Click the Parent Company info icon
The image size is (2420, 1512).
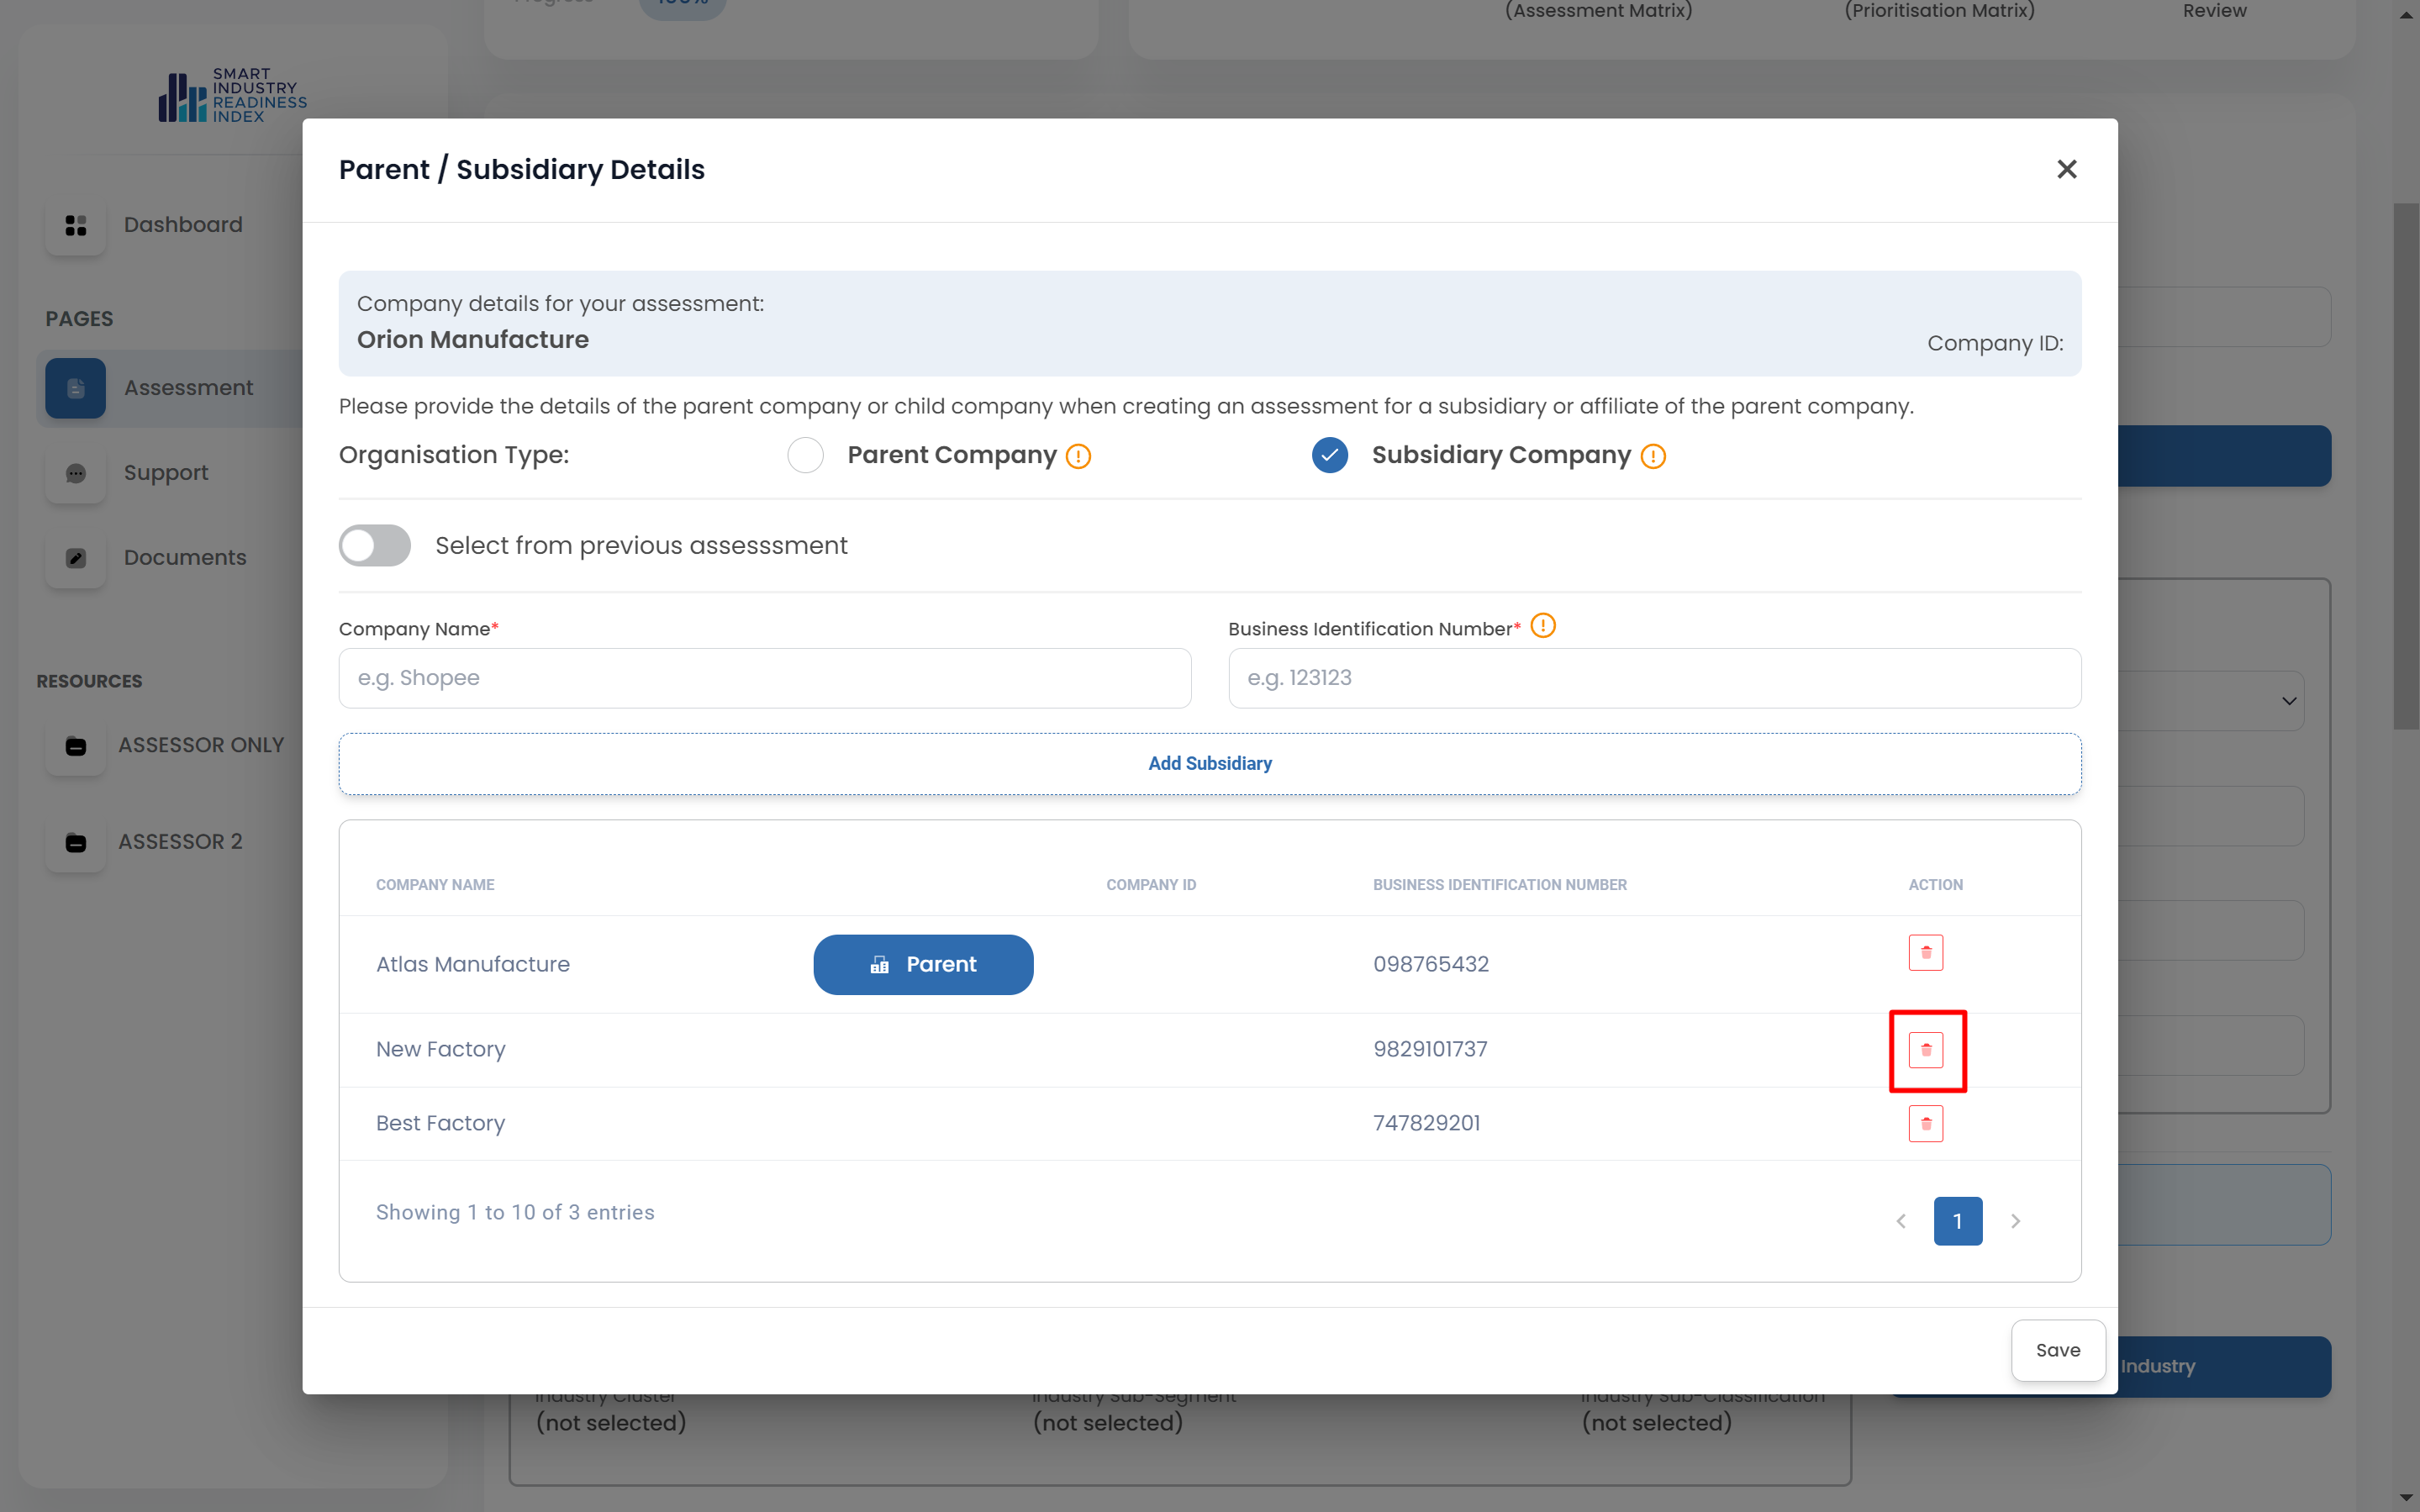1078,456
